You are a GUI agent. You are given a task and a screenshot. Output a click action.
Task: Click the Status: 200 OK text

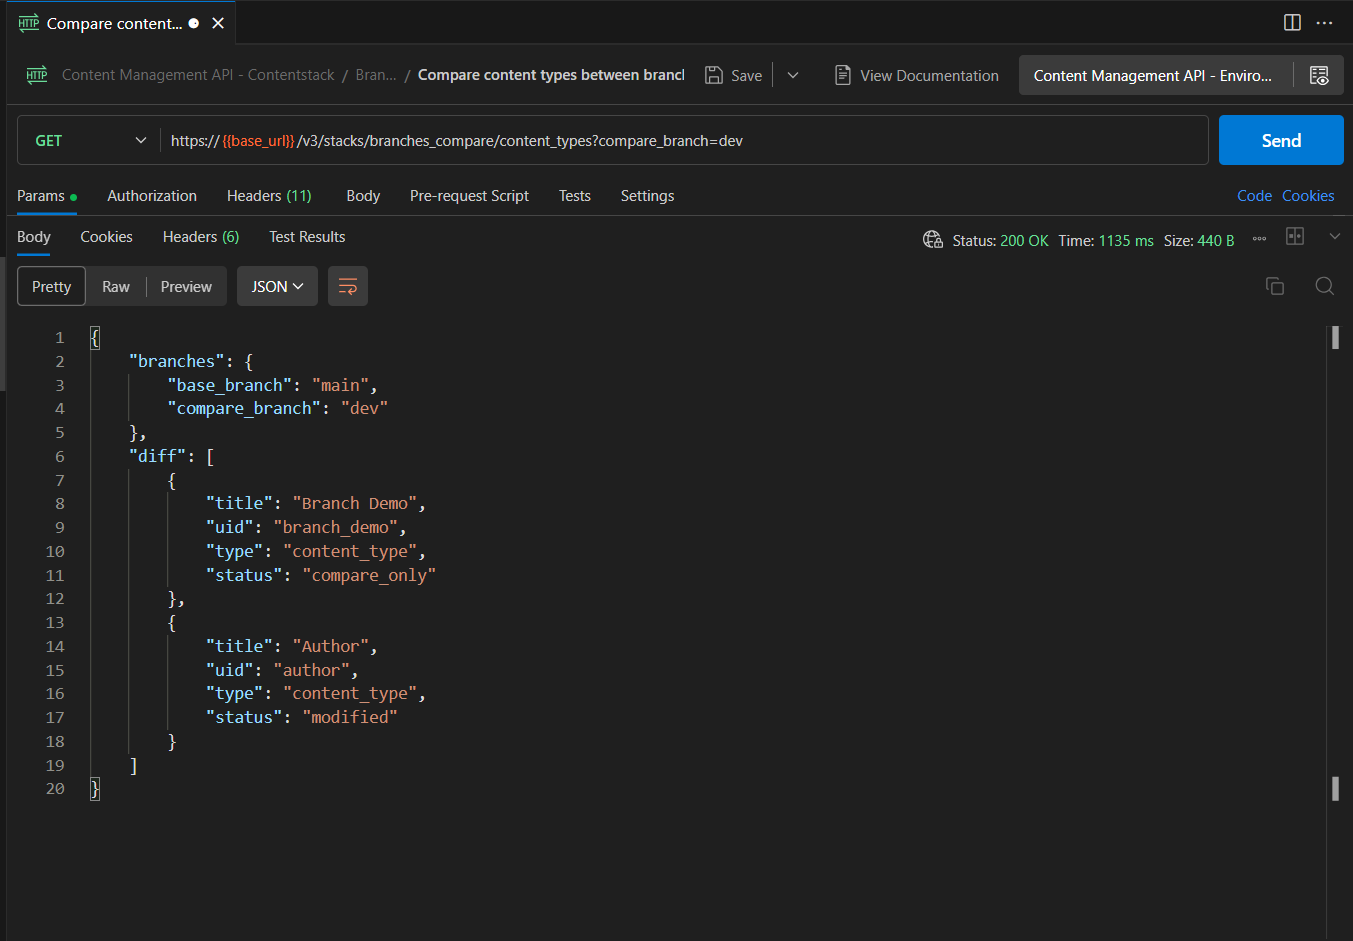tap(1000, 240)
